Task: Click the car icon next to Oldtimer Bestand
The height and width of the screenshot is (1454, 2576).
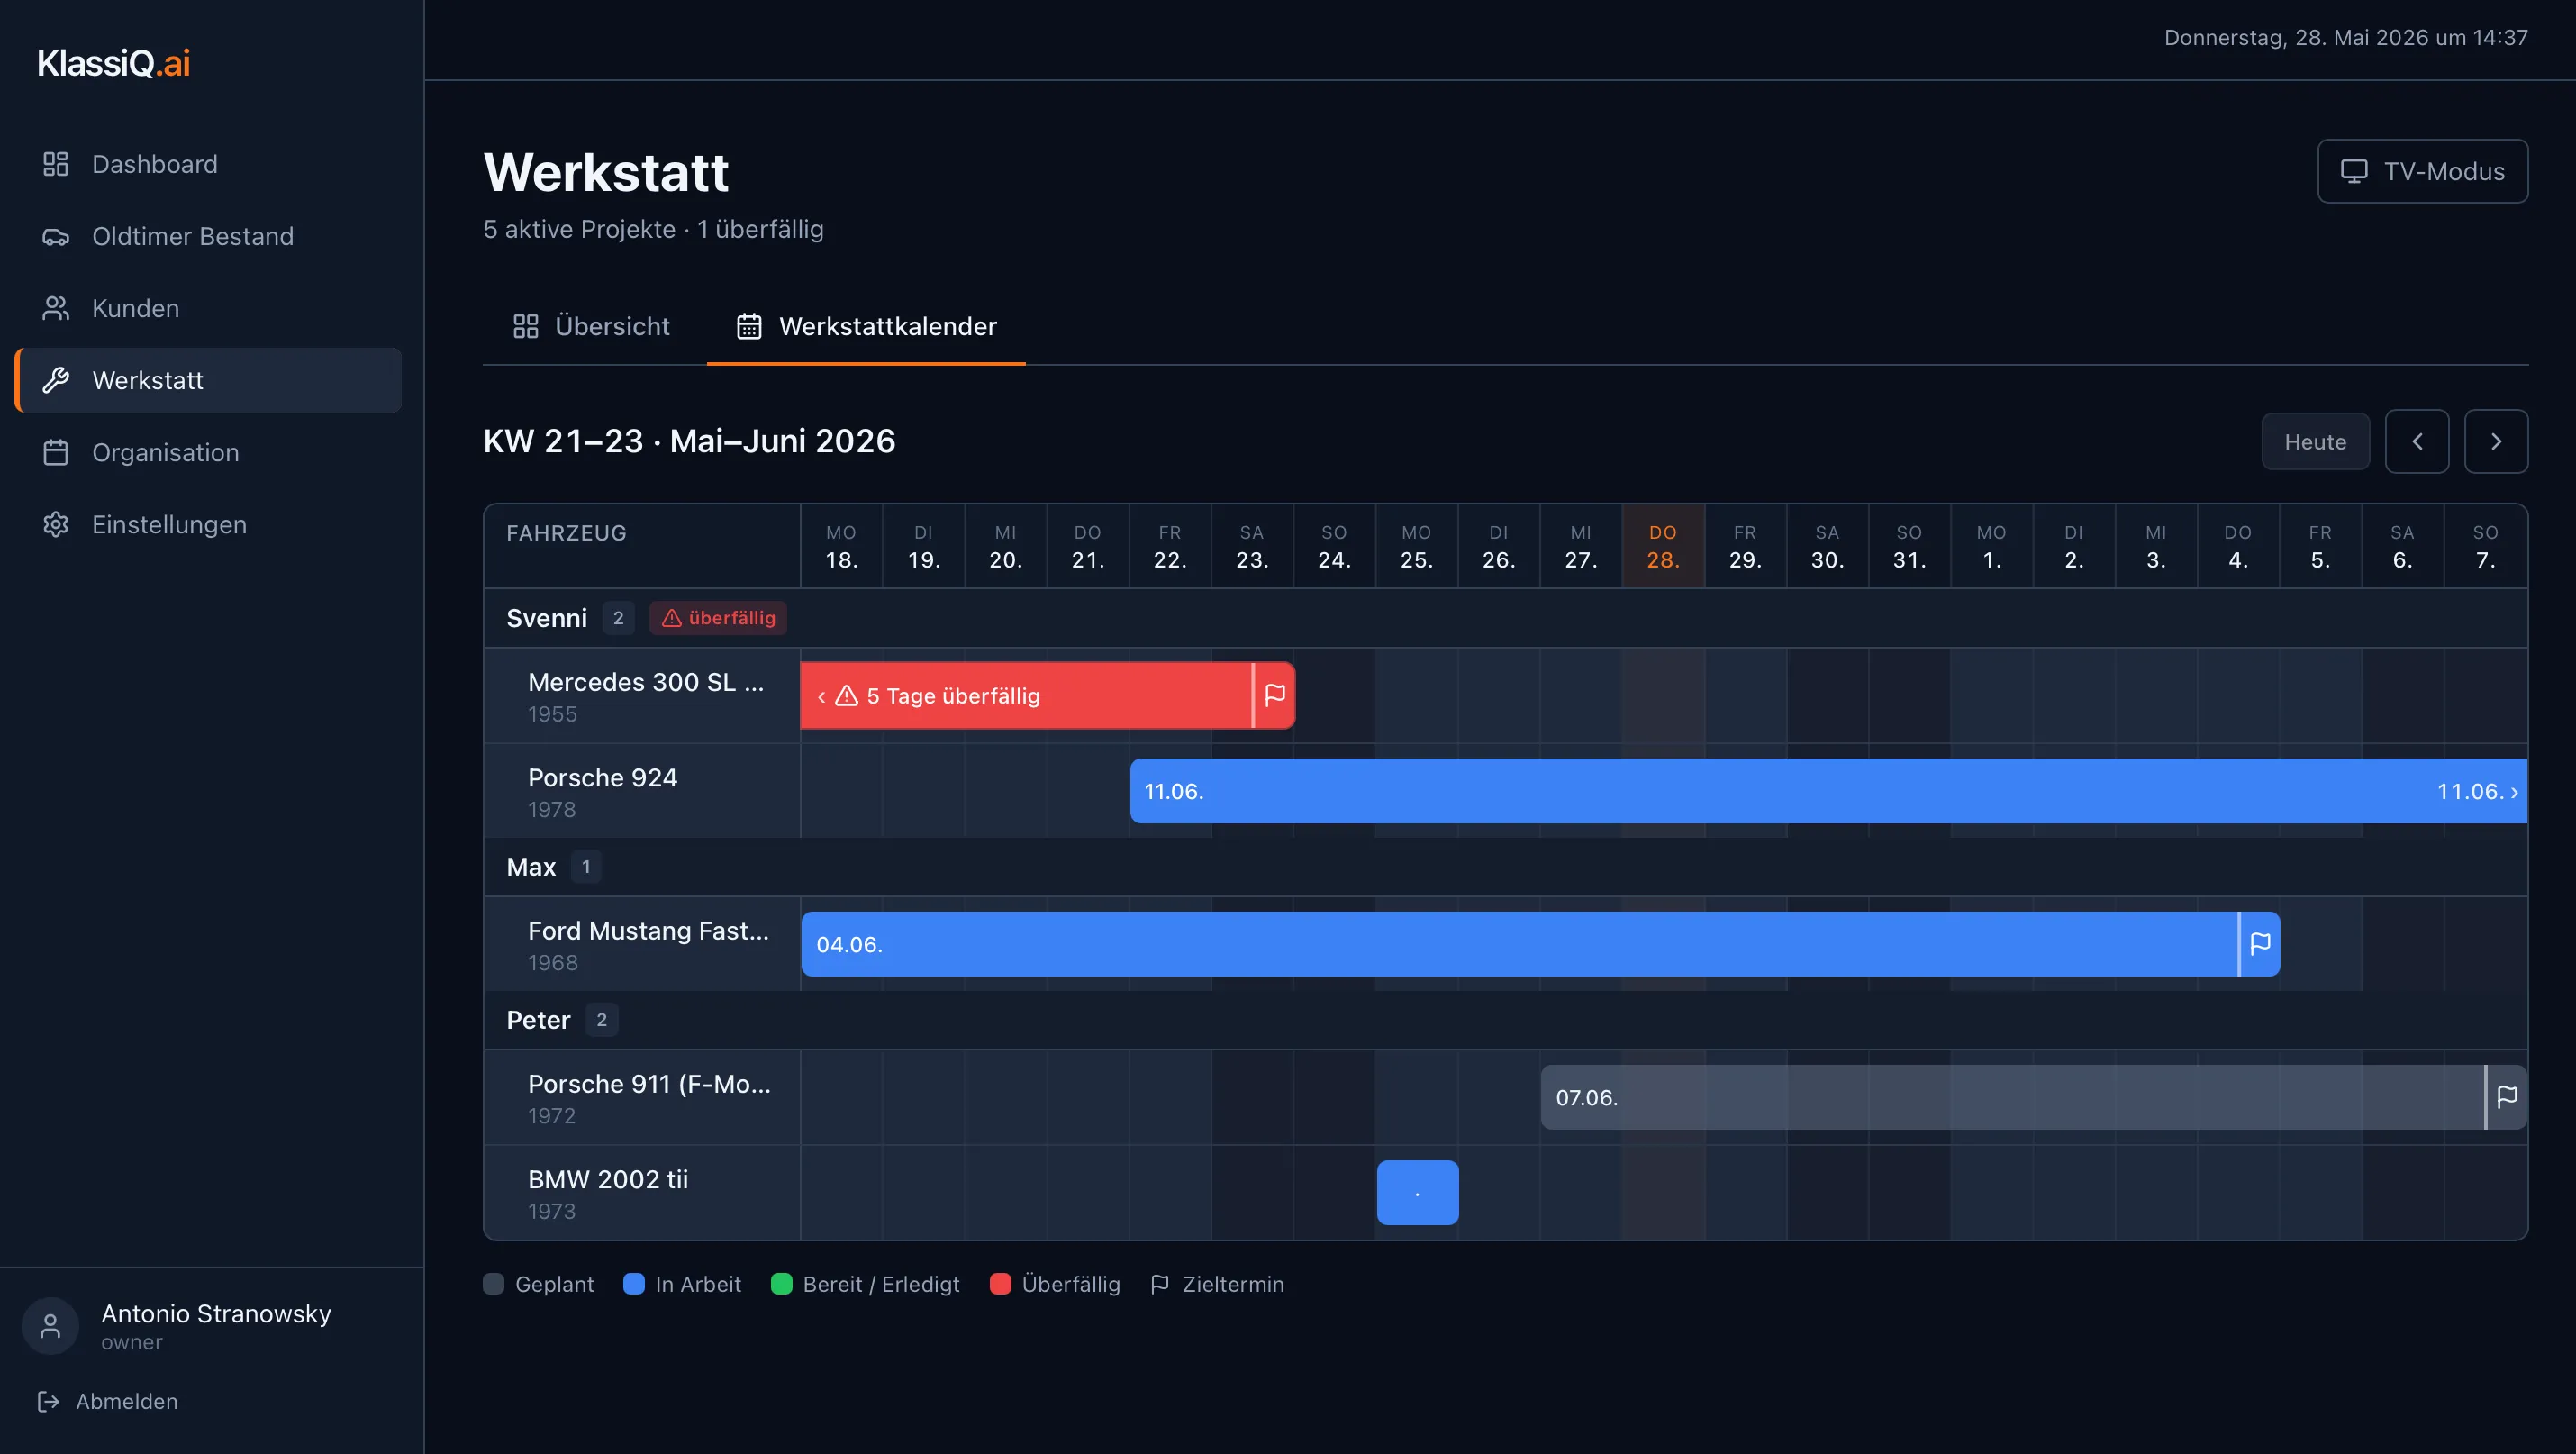Action: (56, 236)
